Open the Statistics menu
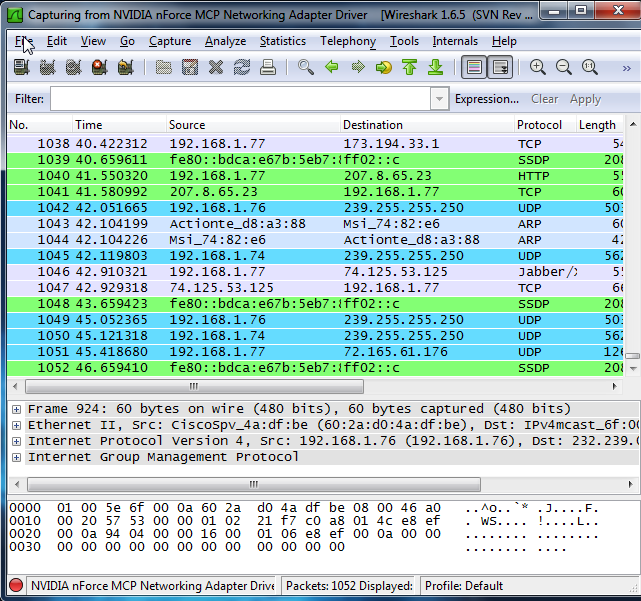The image size is (641, 601). point(283,41)
